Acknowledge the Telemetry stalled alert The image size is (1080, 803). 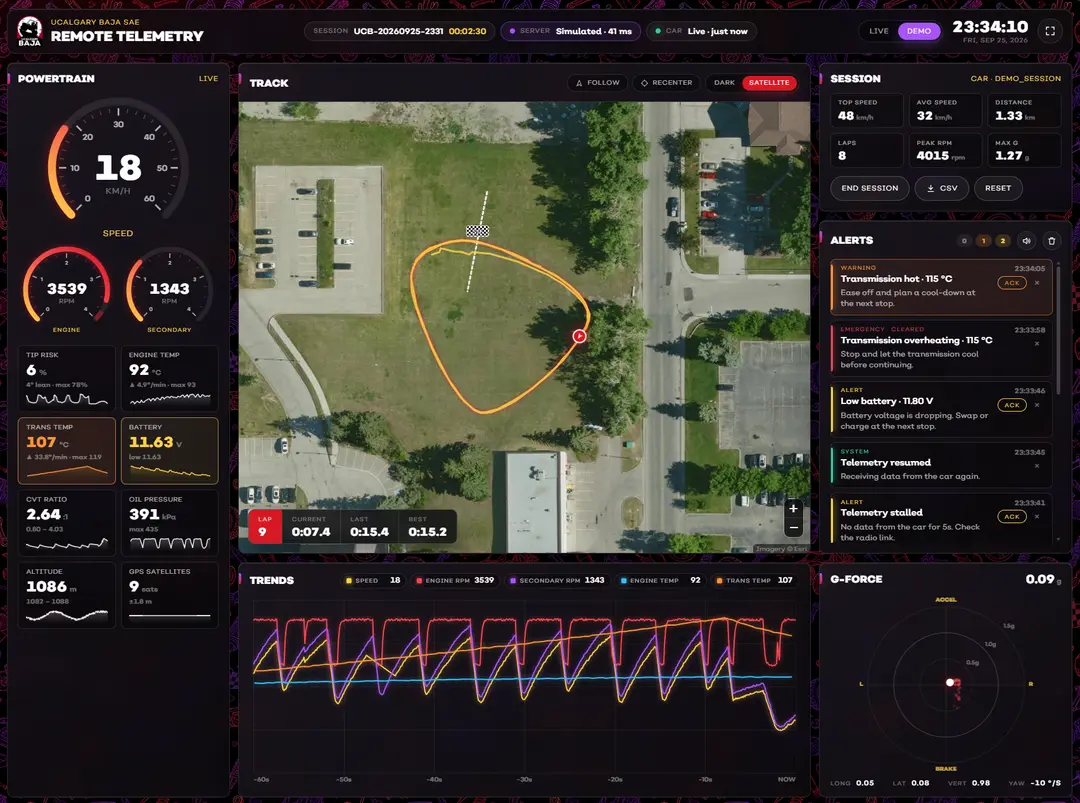pos(1011,517)
